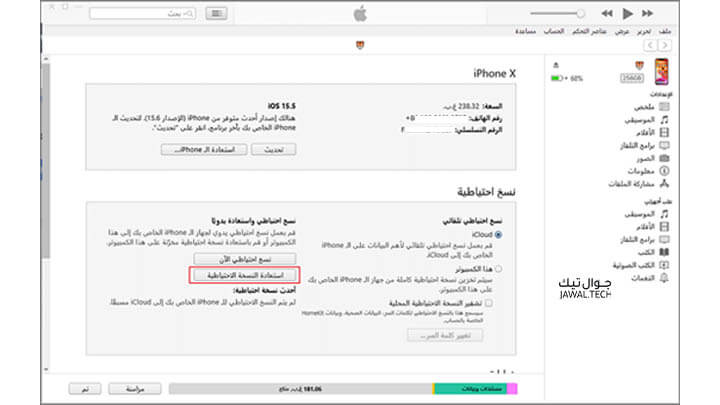Screen dimensions: 720x405
Task: Click the device badge icon below the Apple logo
Action: (360, 45)
